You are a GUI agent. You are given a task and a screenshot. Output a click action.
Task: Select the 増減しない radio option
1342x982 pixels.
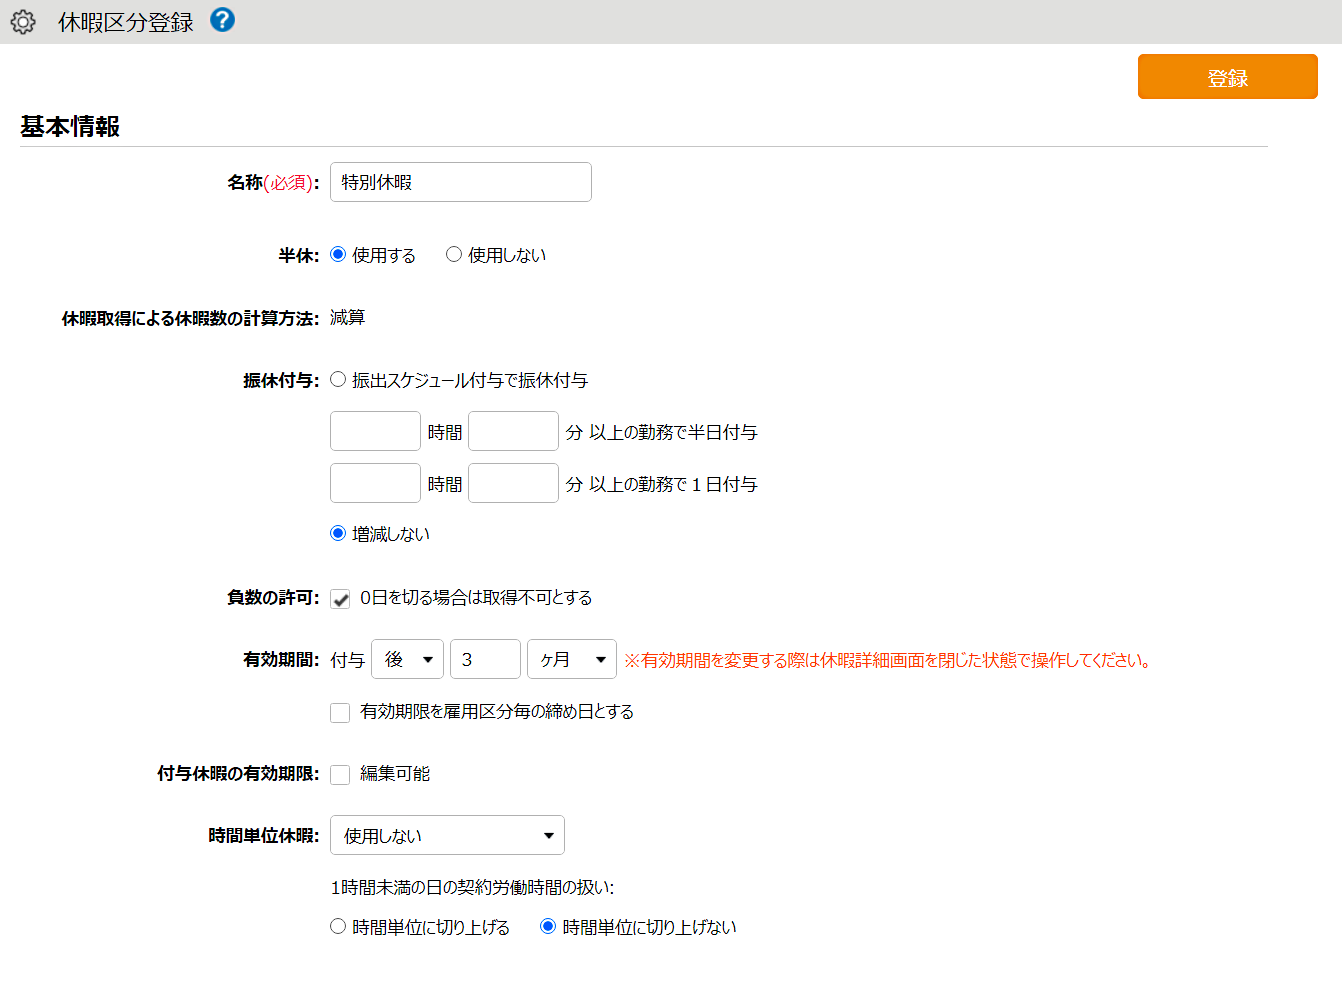pyautogui.click(x=338, y=533)
